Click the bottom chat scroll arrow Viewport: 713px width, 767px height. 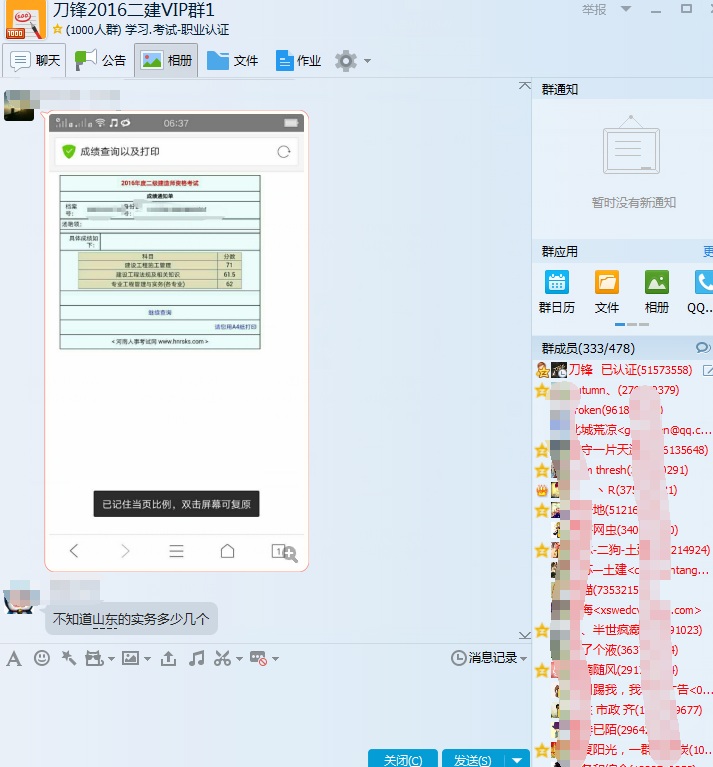(525, 635)
